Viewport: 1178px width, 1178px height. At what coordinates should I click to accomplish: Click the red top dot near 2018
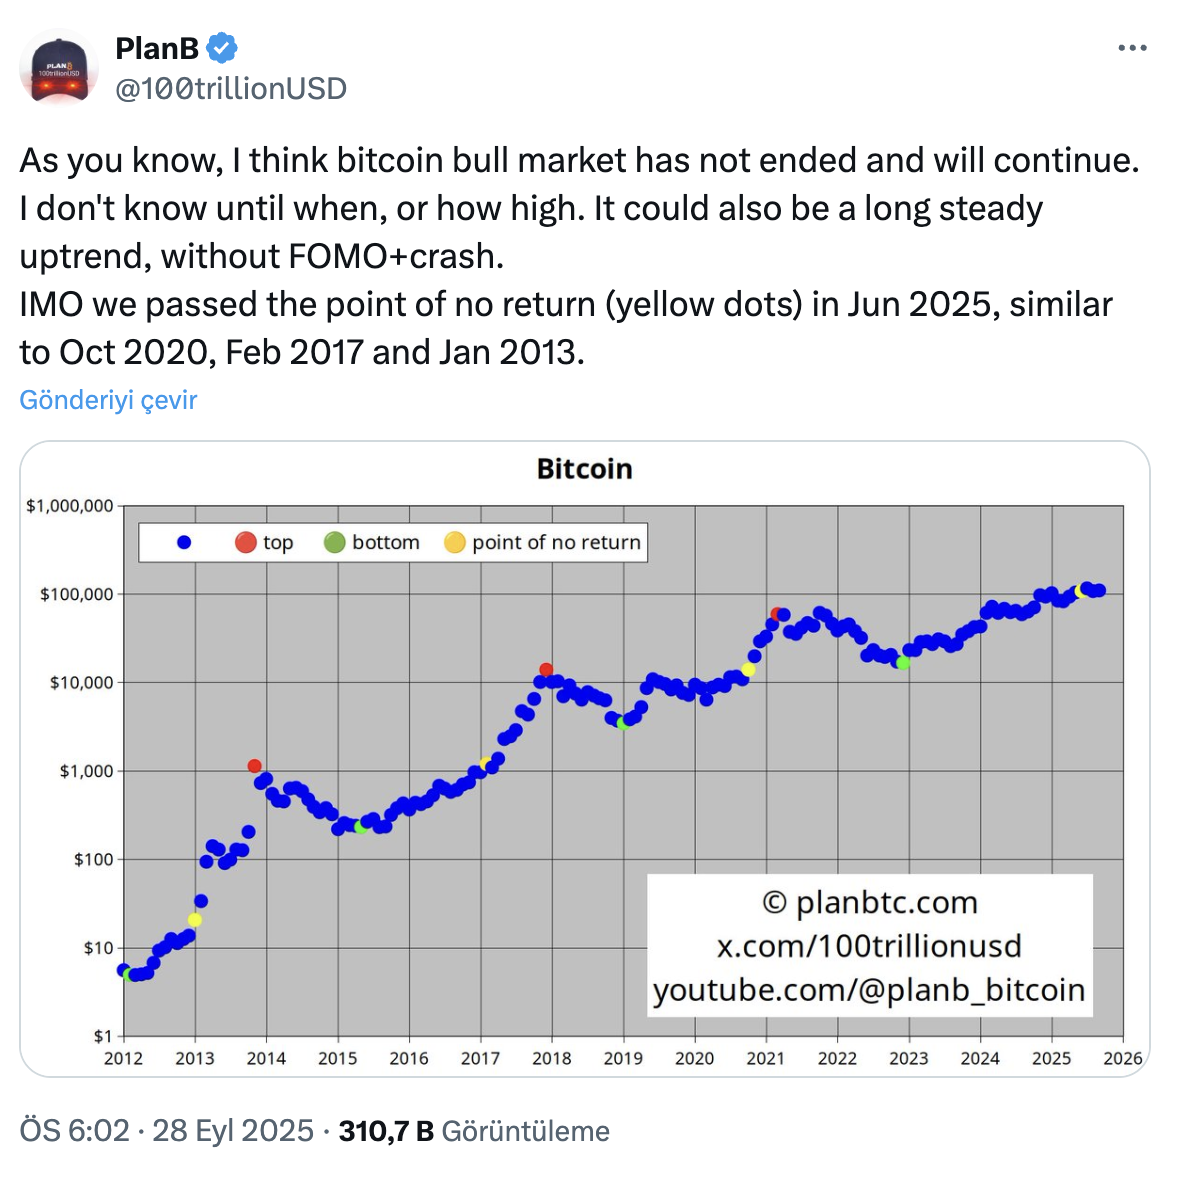click(x=546, y=669)
